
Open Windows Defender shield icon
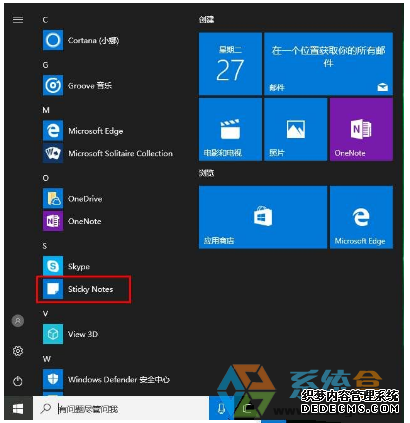[x=53, y=379]
